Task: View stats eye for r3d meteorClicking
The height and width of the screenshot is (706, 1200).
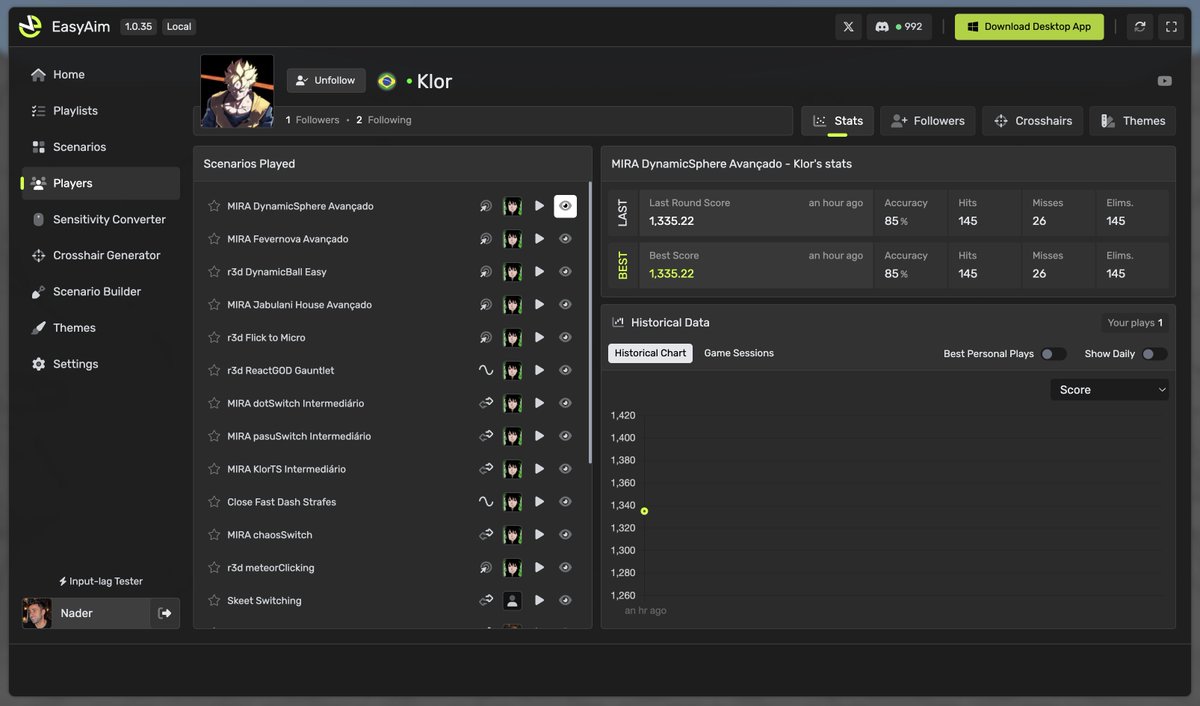Action: [x=565, y=567]
